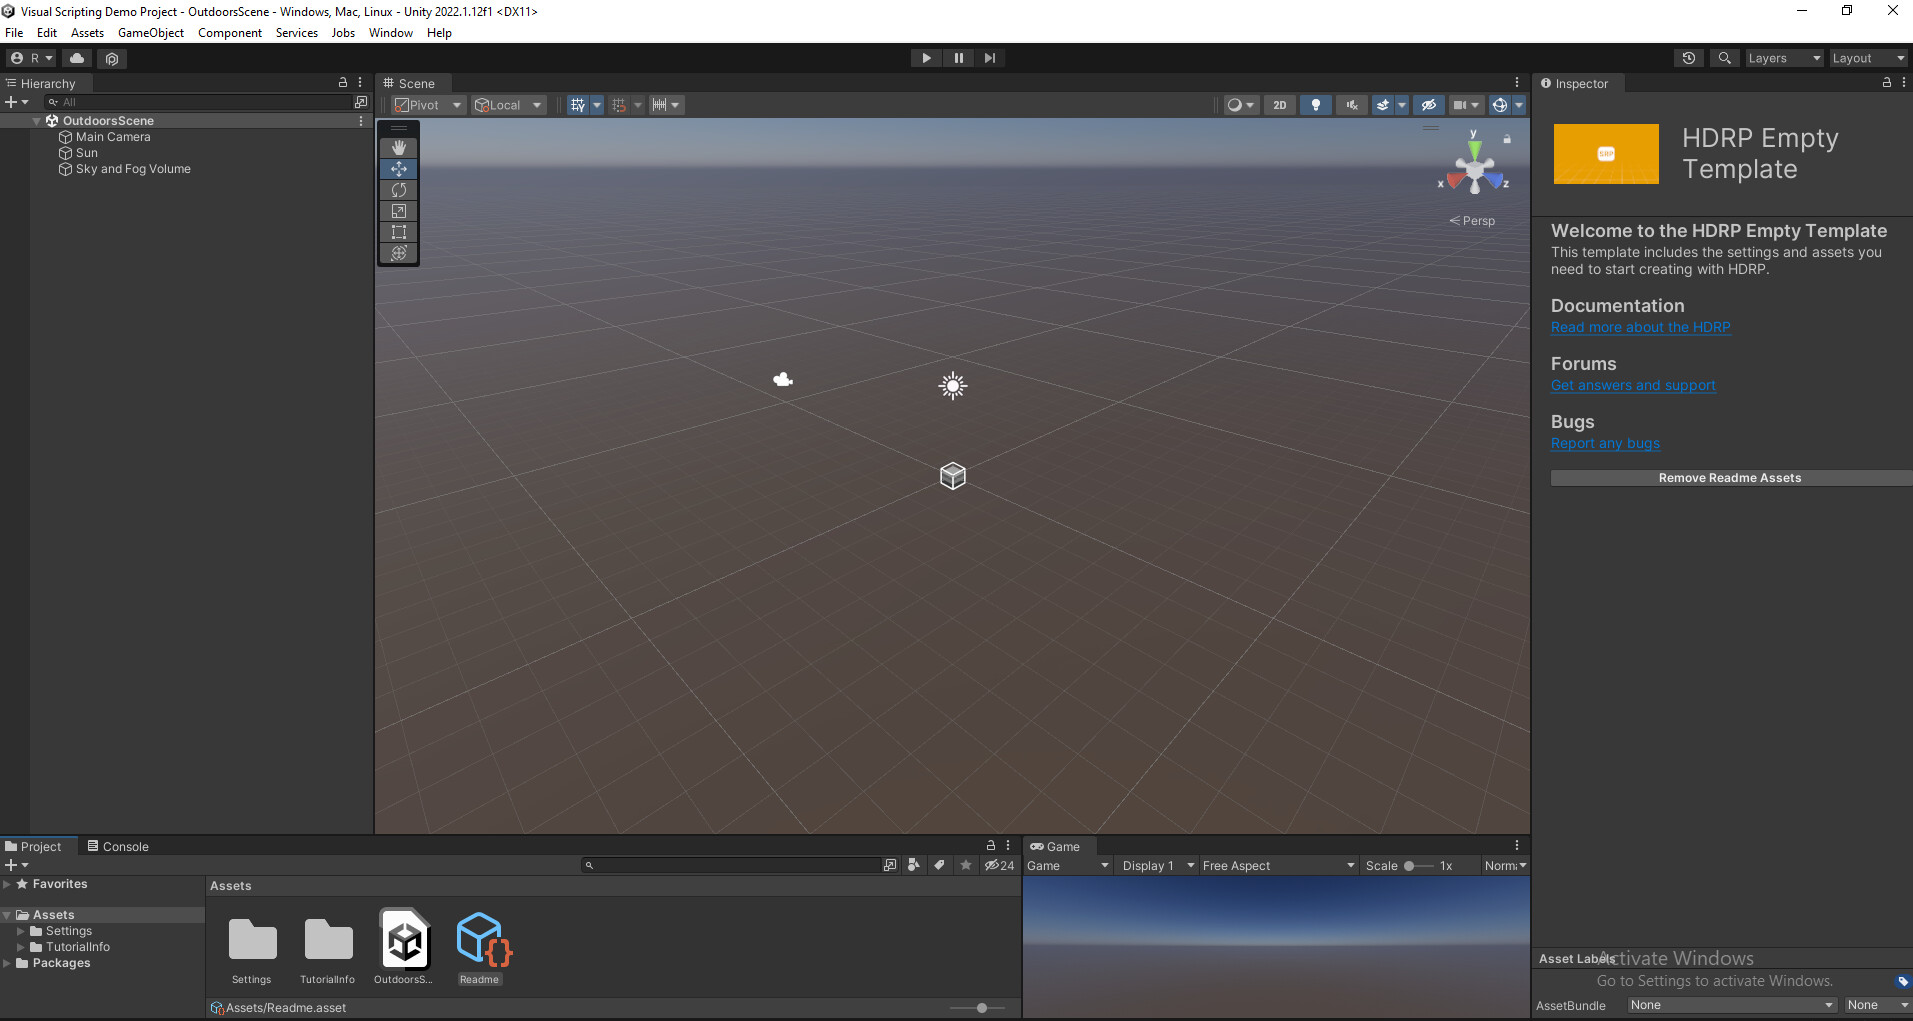Click the Project search-by-label icon
Screen dimensions: 1913x1021
pos(939,865)
